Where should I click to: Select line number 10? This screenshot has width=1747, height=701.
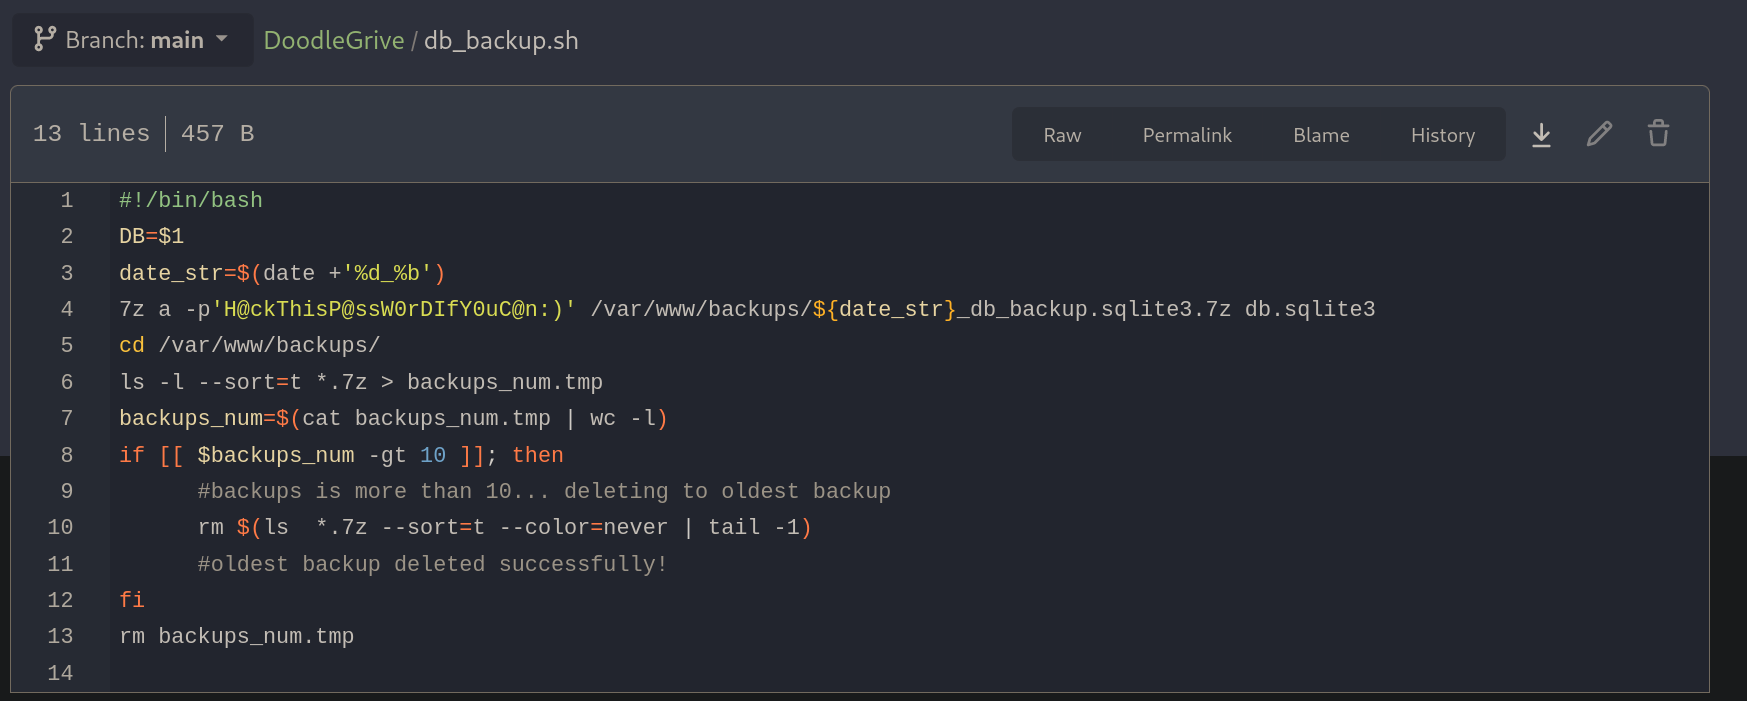pos(61,527)
